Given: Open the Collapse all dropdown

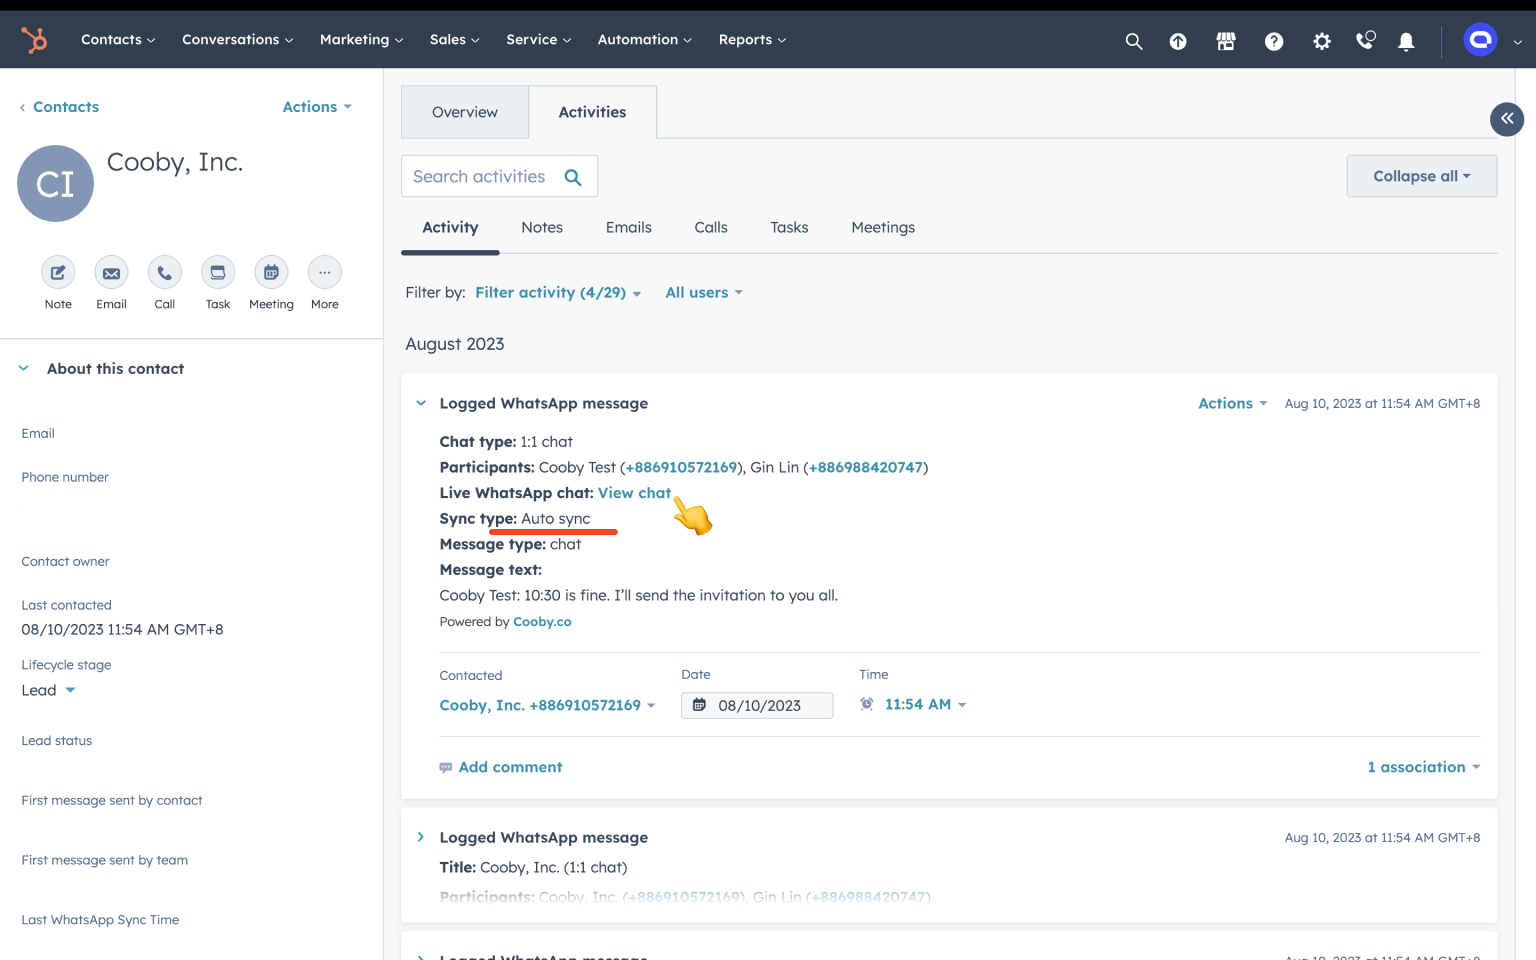Looking at the screenshot, I should point(1421,176).
